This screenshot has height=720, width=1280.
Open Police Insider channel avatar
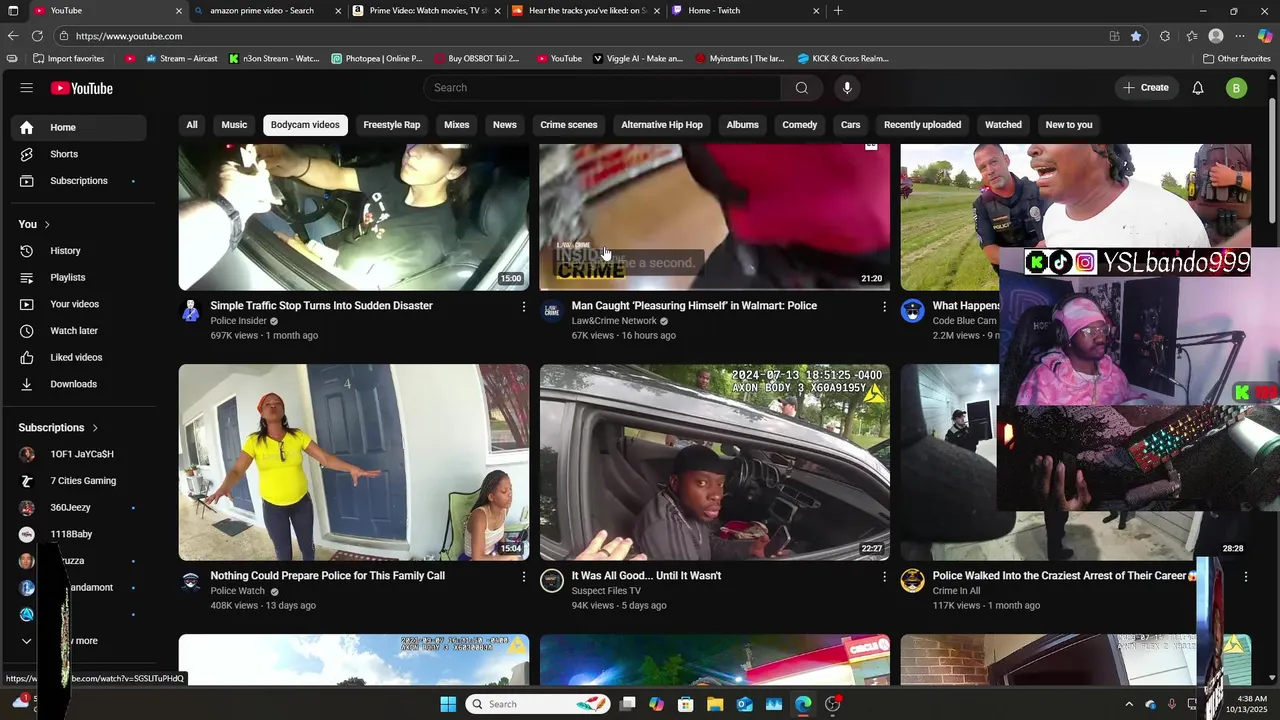pyautogui.click(x=190, y=311)
